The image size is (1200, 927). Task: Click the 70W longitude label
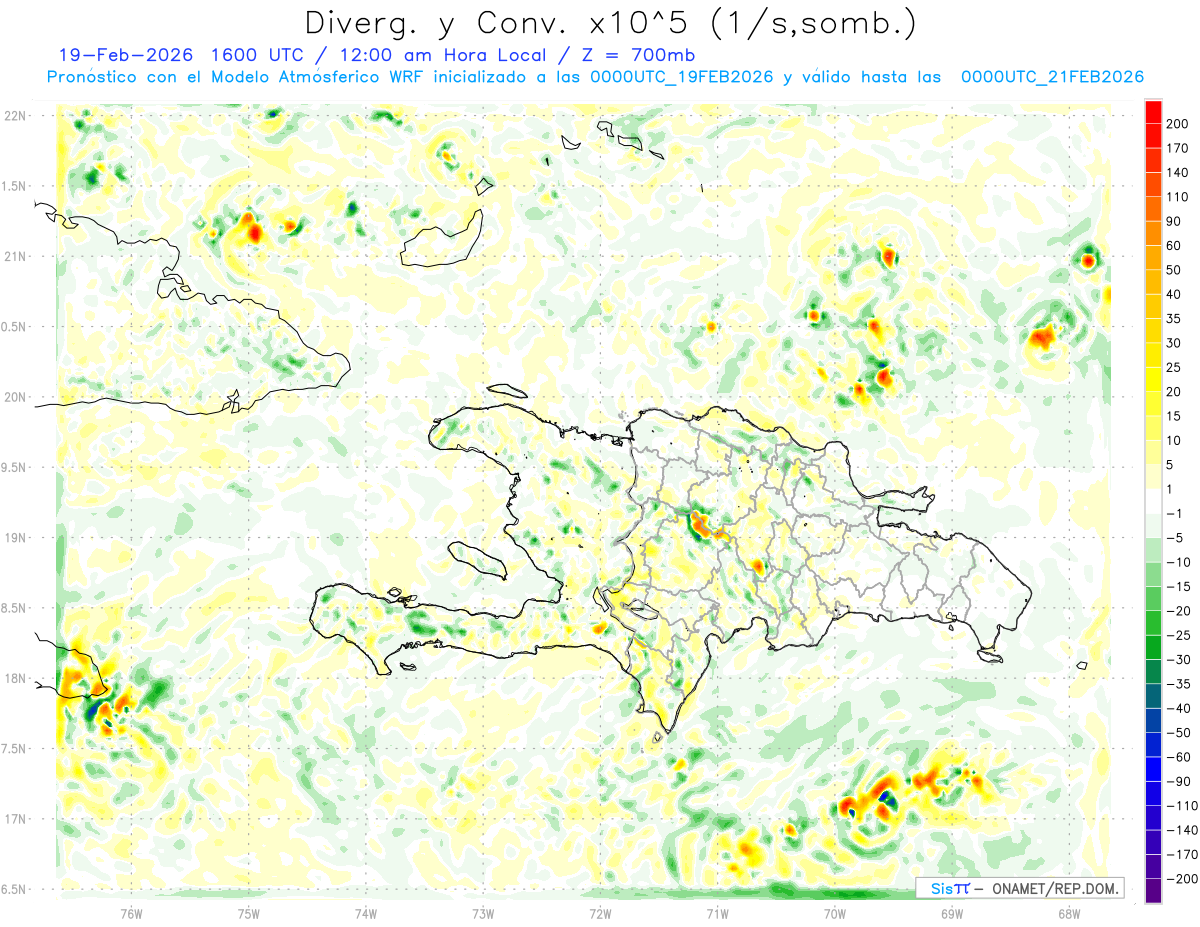pos(835,912)
